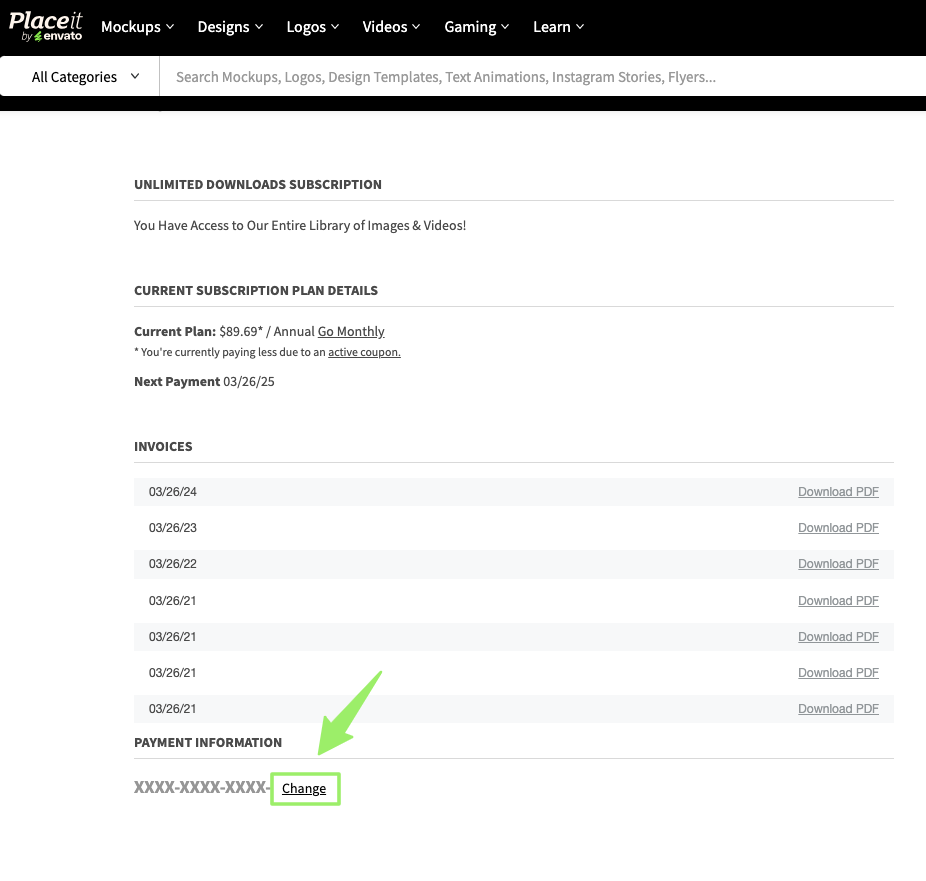Click the Current Plan price $89.69

pyautogui.click(x=241, y=331)
